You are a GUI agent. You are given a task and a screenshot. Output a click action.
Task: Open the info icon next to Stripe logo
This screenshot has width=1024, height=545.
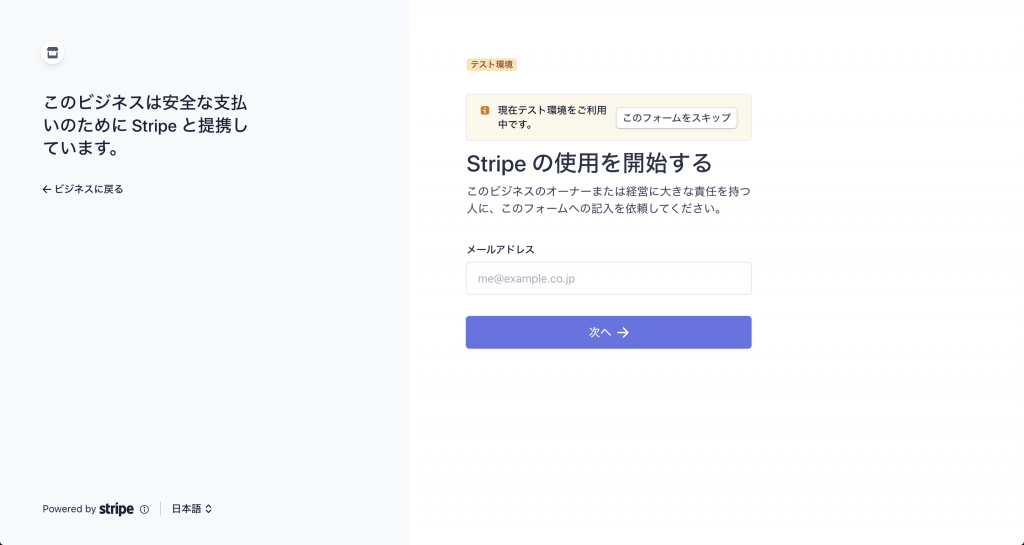[x=144, y=510]
